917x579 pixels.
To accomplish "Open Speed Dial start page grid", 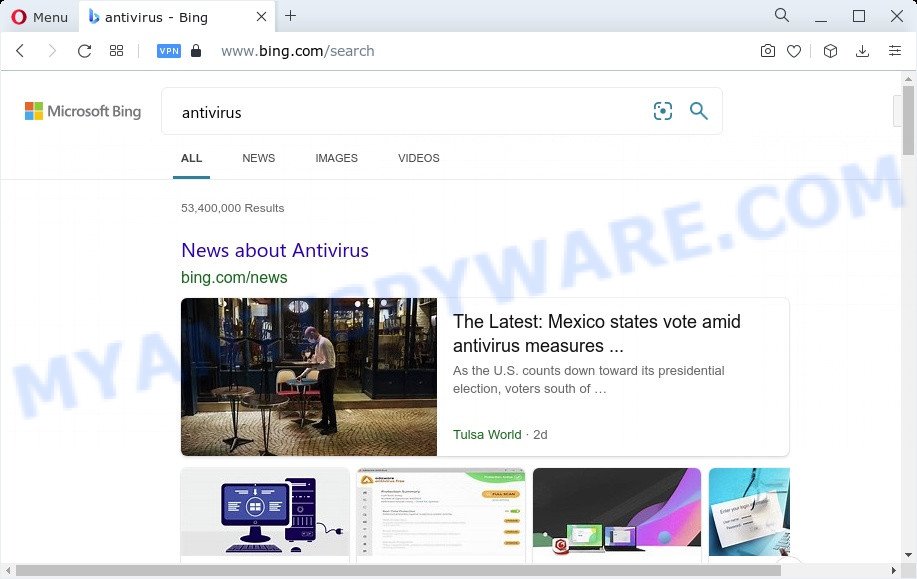I will pos(116,51).
